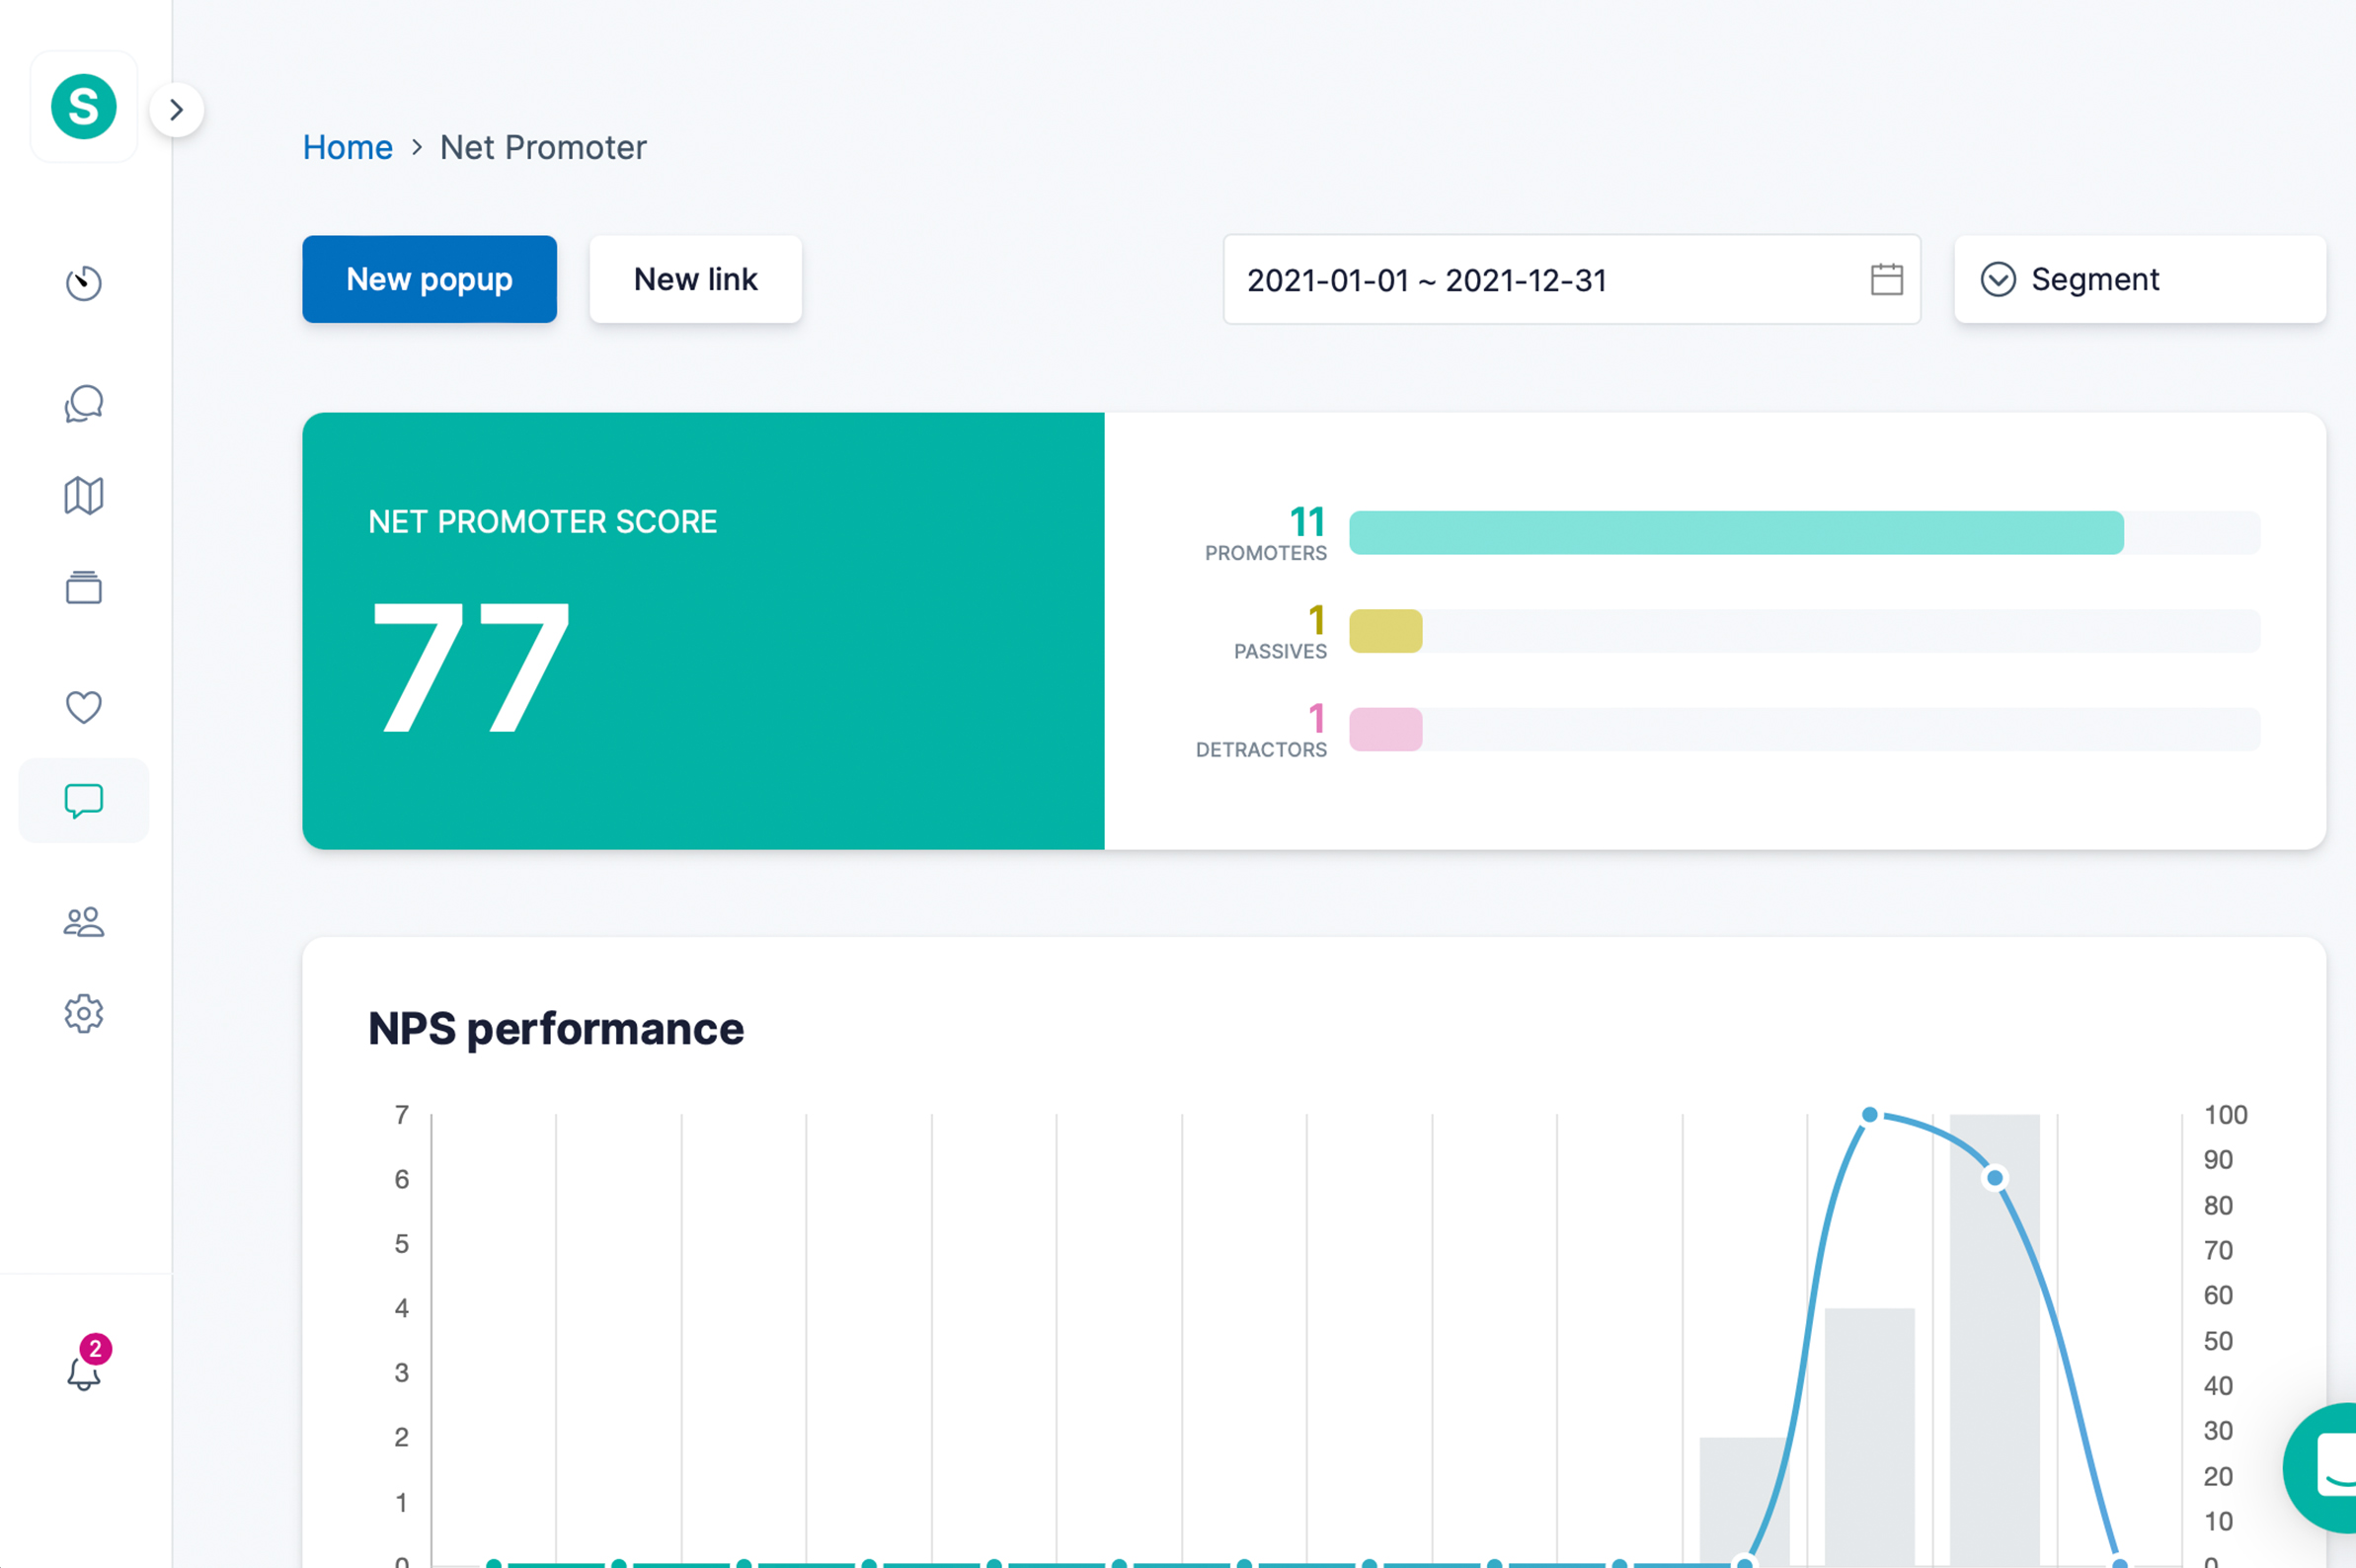Go to Home via breadcrumb link
This screenshot has width=2356, height=1568.
[x=348, y=147]
